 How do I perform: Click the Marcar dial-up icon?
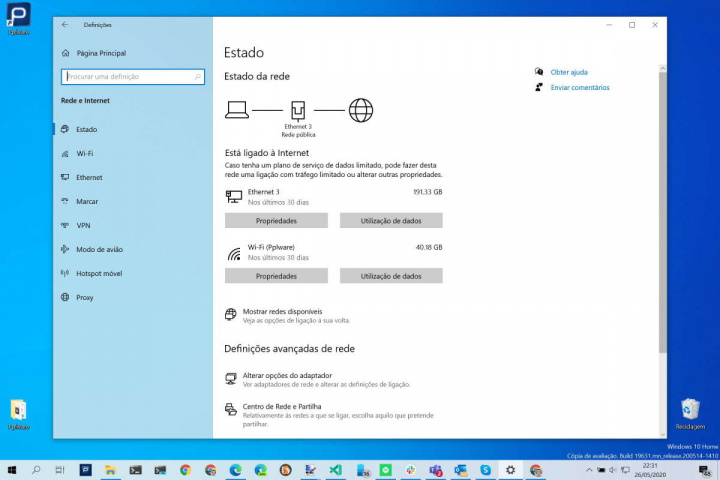coord(65,201)
